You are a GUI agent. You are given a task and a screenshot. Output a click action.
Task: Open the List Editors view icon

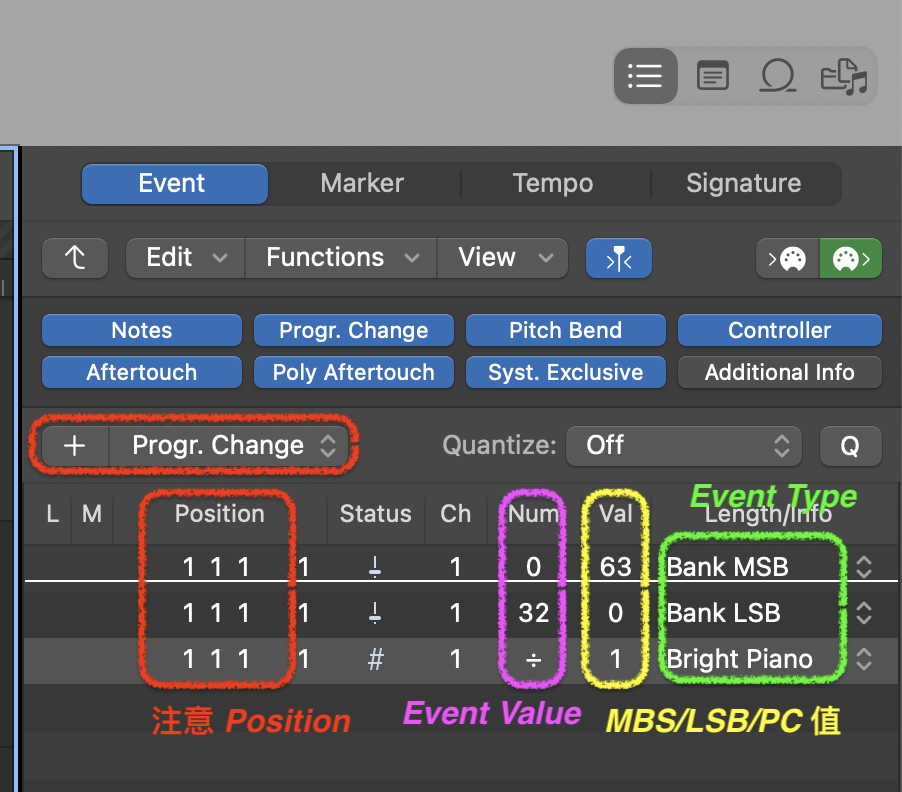[645, 76]
